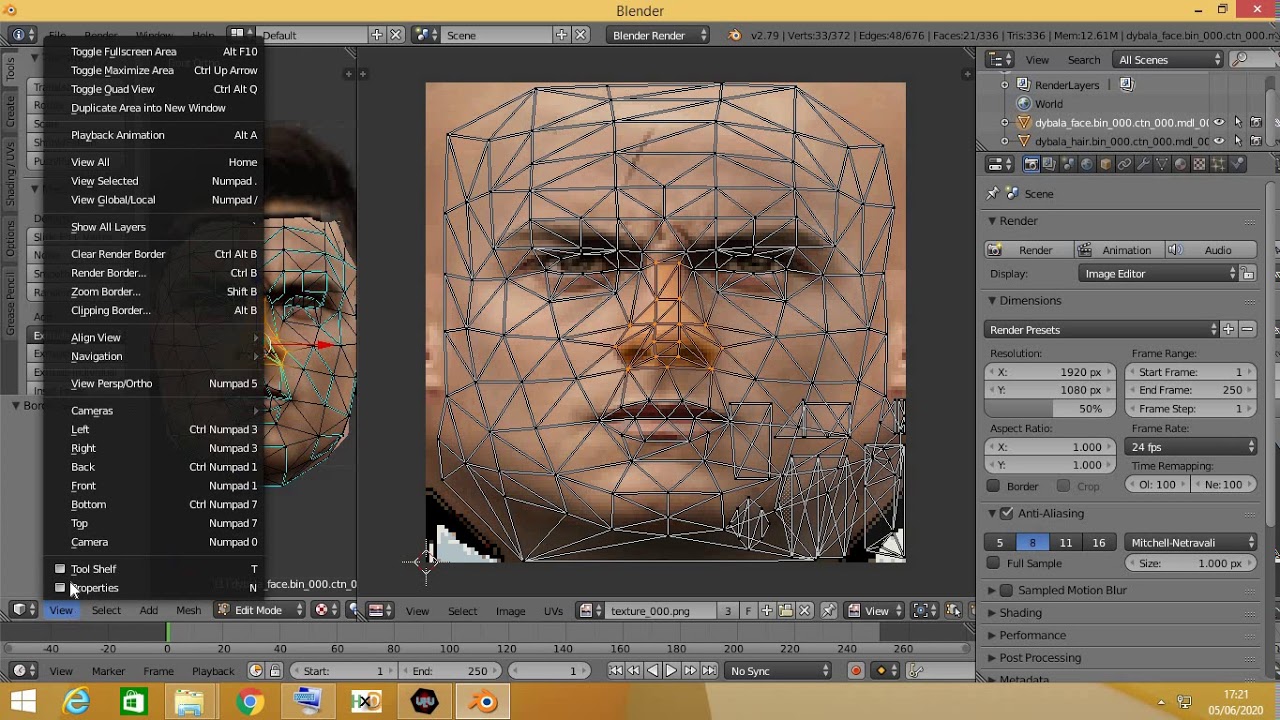Delete the Scene with its X icon

pyautogui.click(x=582, y=35)
